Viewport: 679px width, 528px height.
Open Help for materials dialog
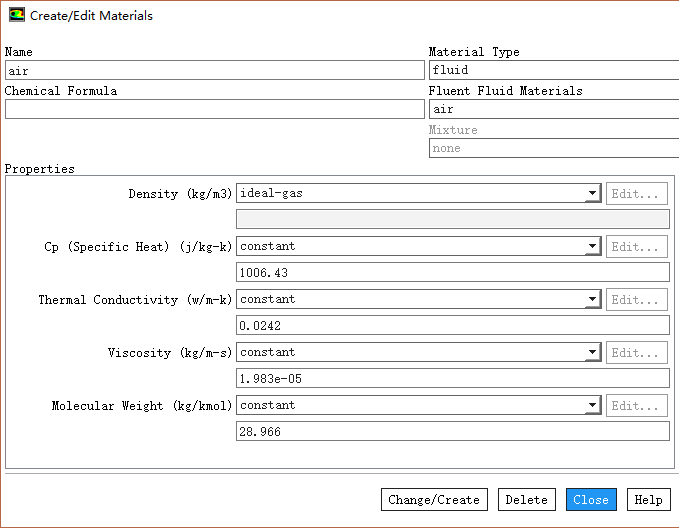pyautogui.click(x=648, y=500)
